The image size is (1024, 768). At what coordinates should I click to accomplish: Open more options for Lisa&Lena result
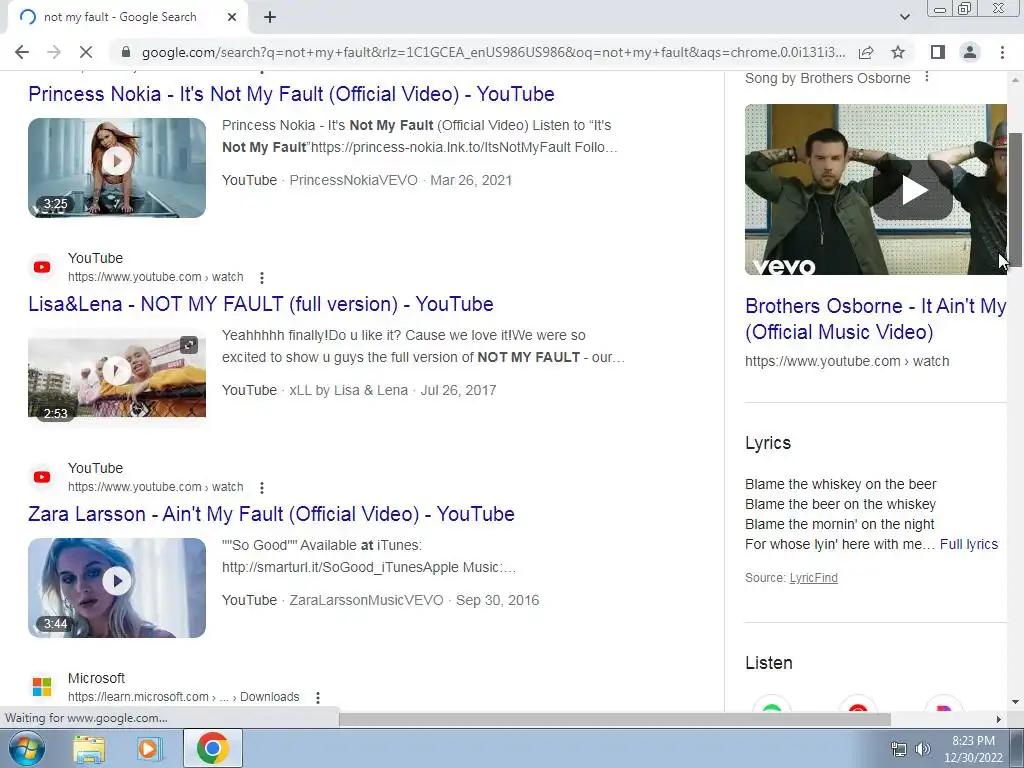click(262, 278)
